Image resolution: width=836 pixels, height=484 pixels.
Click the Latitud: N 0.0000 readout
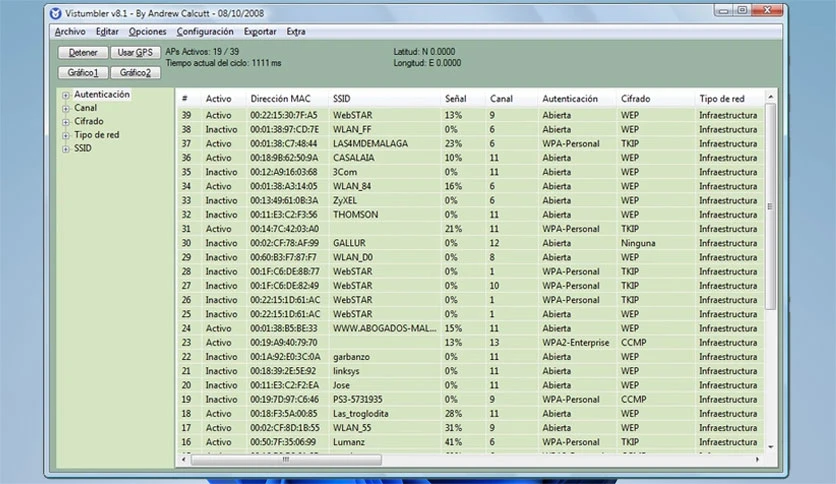point(424,52)
